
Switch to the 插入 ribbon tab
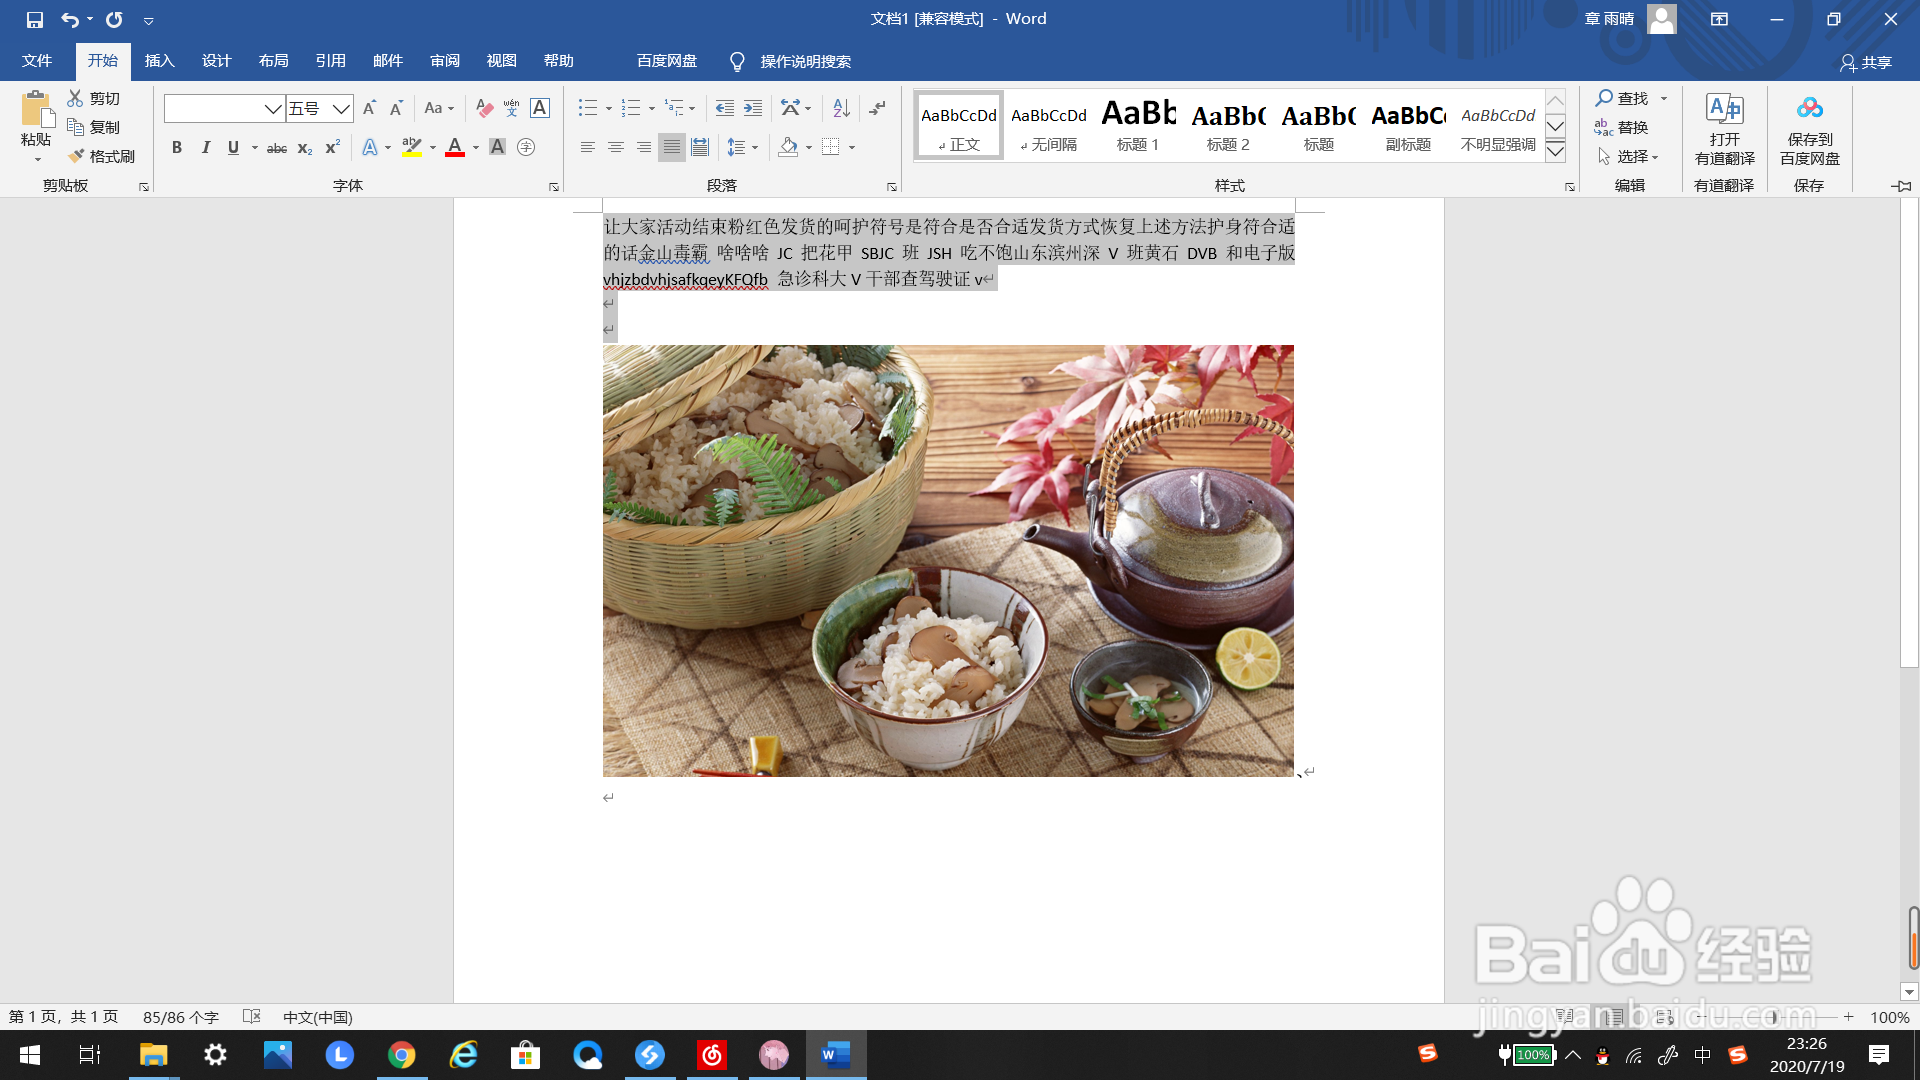point(159,60)
